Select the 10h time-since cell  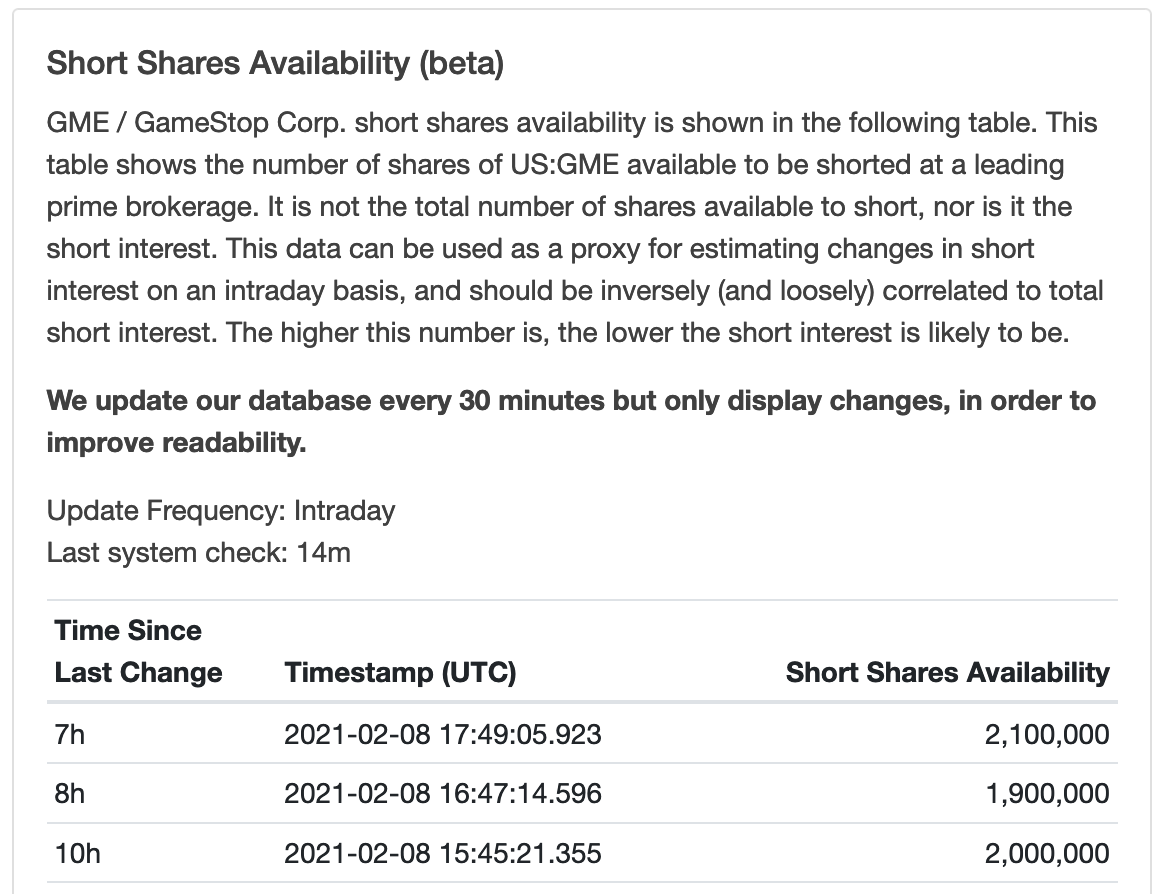point(77,854)
